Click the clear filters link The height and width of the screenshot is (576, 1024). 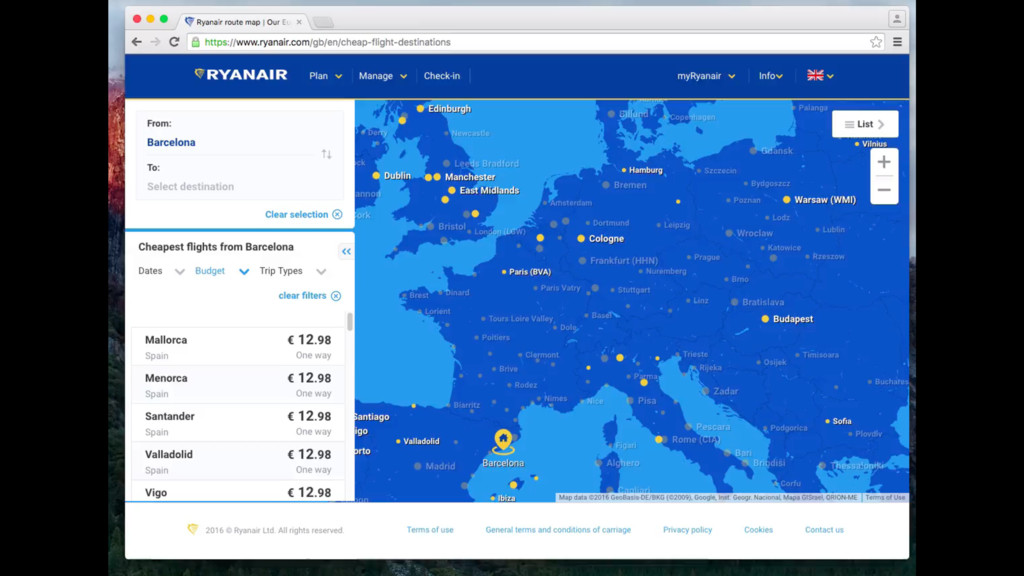point(302,296)
